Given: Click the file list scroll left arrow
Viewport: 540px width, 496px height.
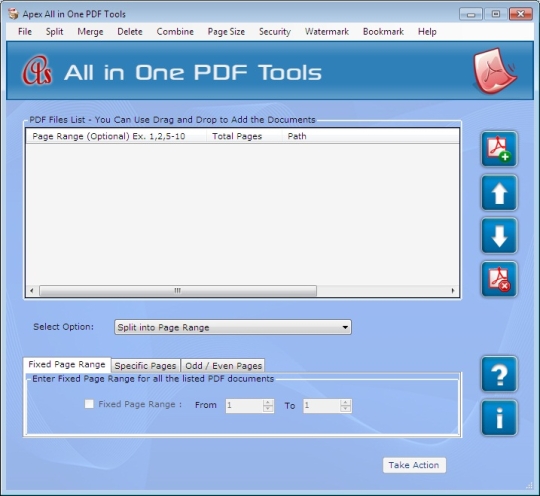Looking at the screenshot, I should coord(32,291).
